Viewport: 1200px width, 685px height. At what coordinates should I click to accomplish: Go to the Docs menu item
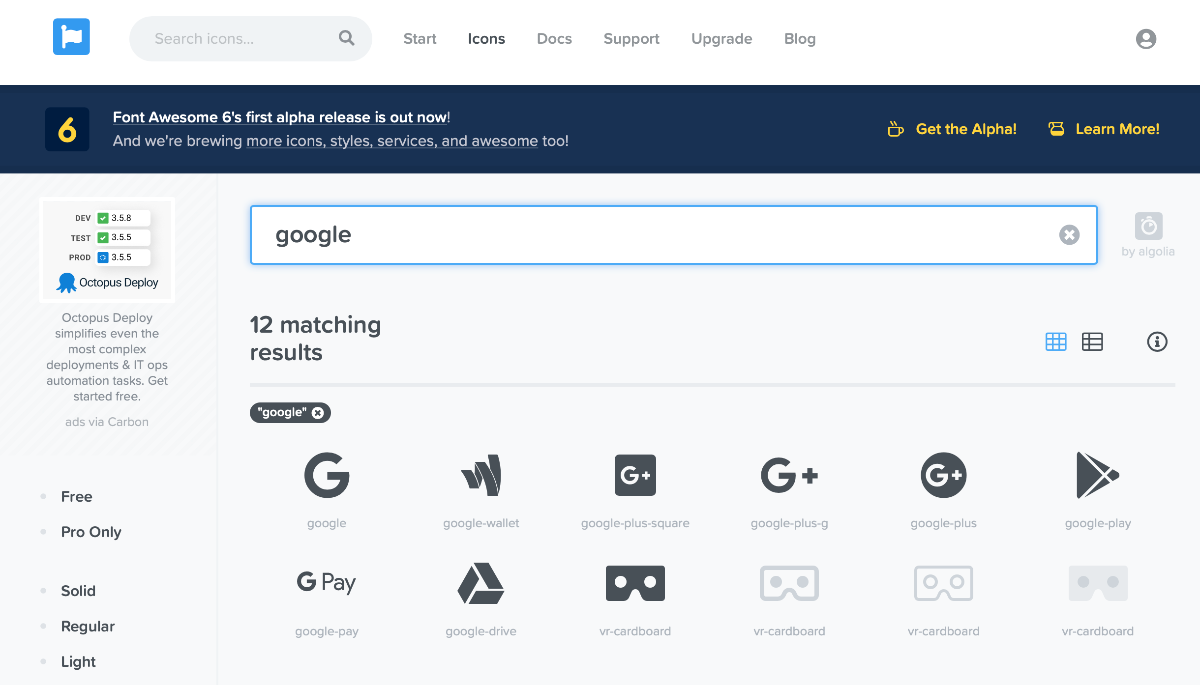(554, 39)
